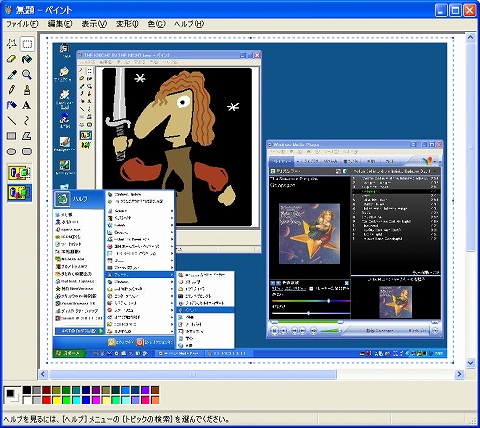Image resolution: width=480 pixels, height=428 pixels.
Task: Set opaque selection mode in tool options
Action: click(20, 173)
